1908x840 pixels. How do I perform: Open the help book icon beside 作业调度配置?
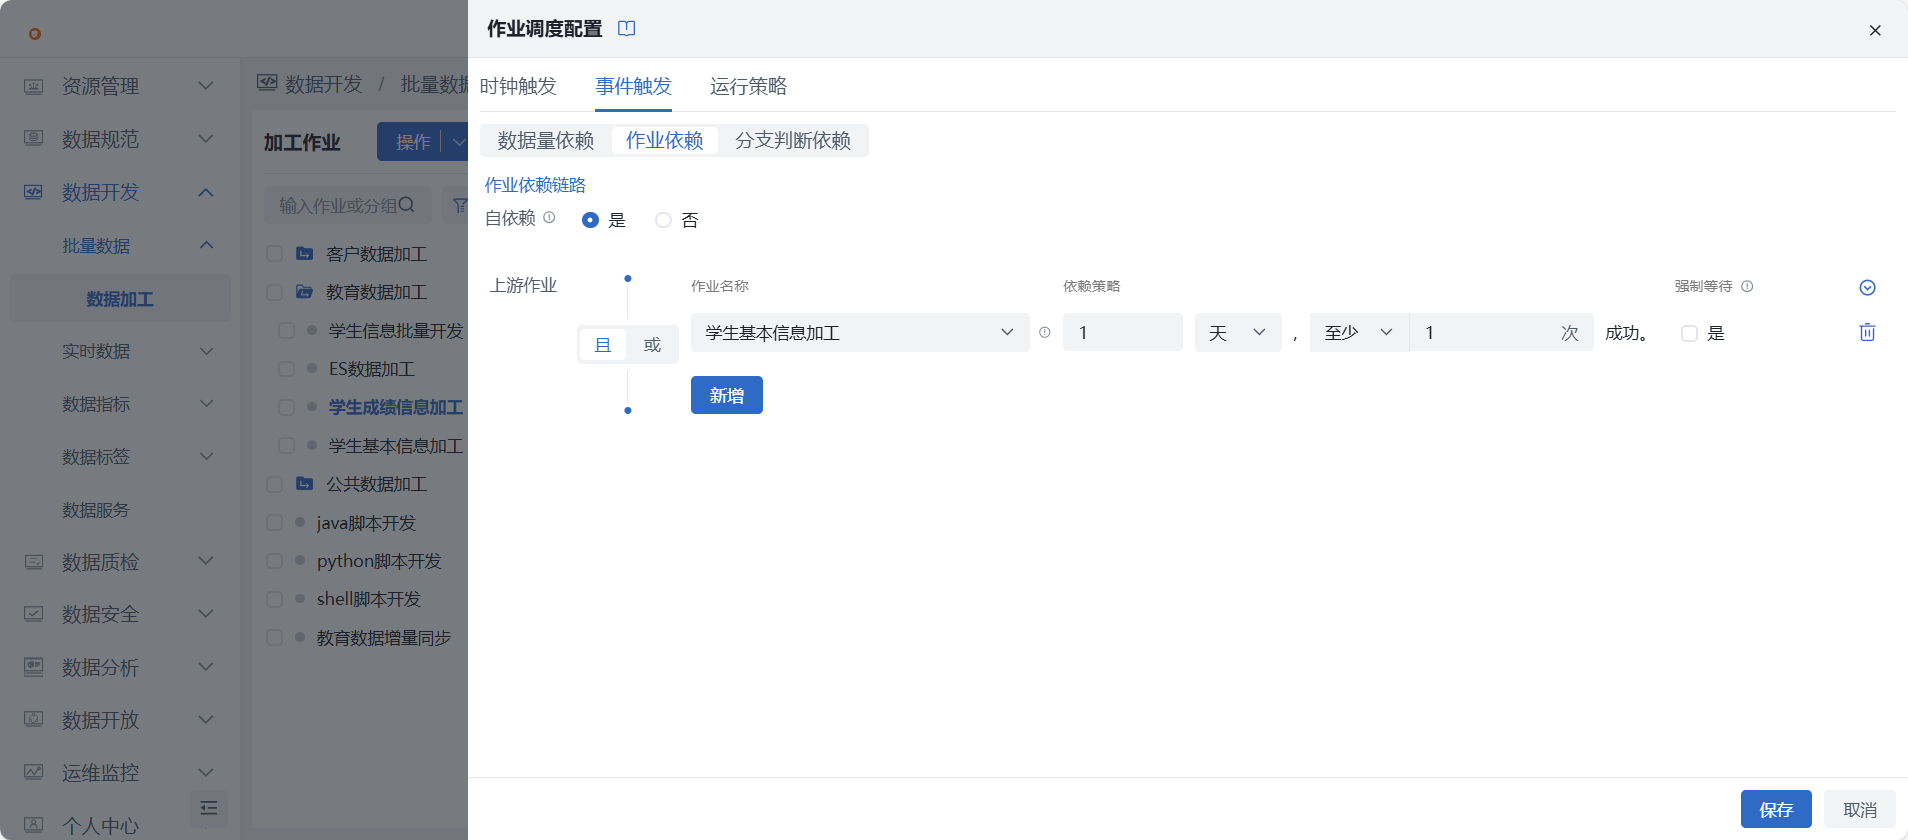[626, 28]
